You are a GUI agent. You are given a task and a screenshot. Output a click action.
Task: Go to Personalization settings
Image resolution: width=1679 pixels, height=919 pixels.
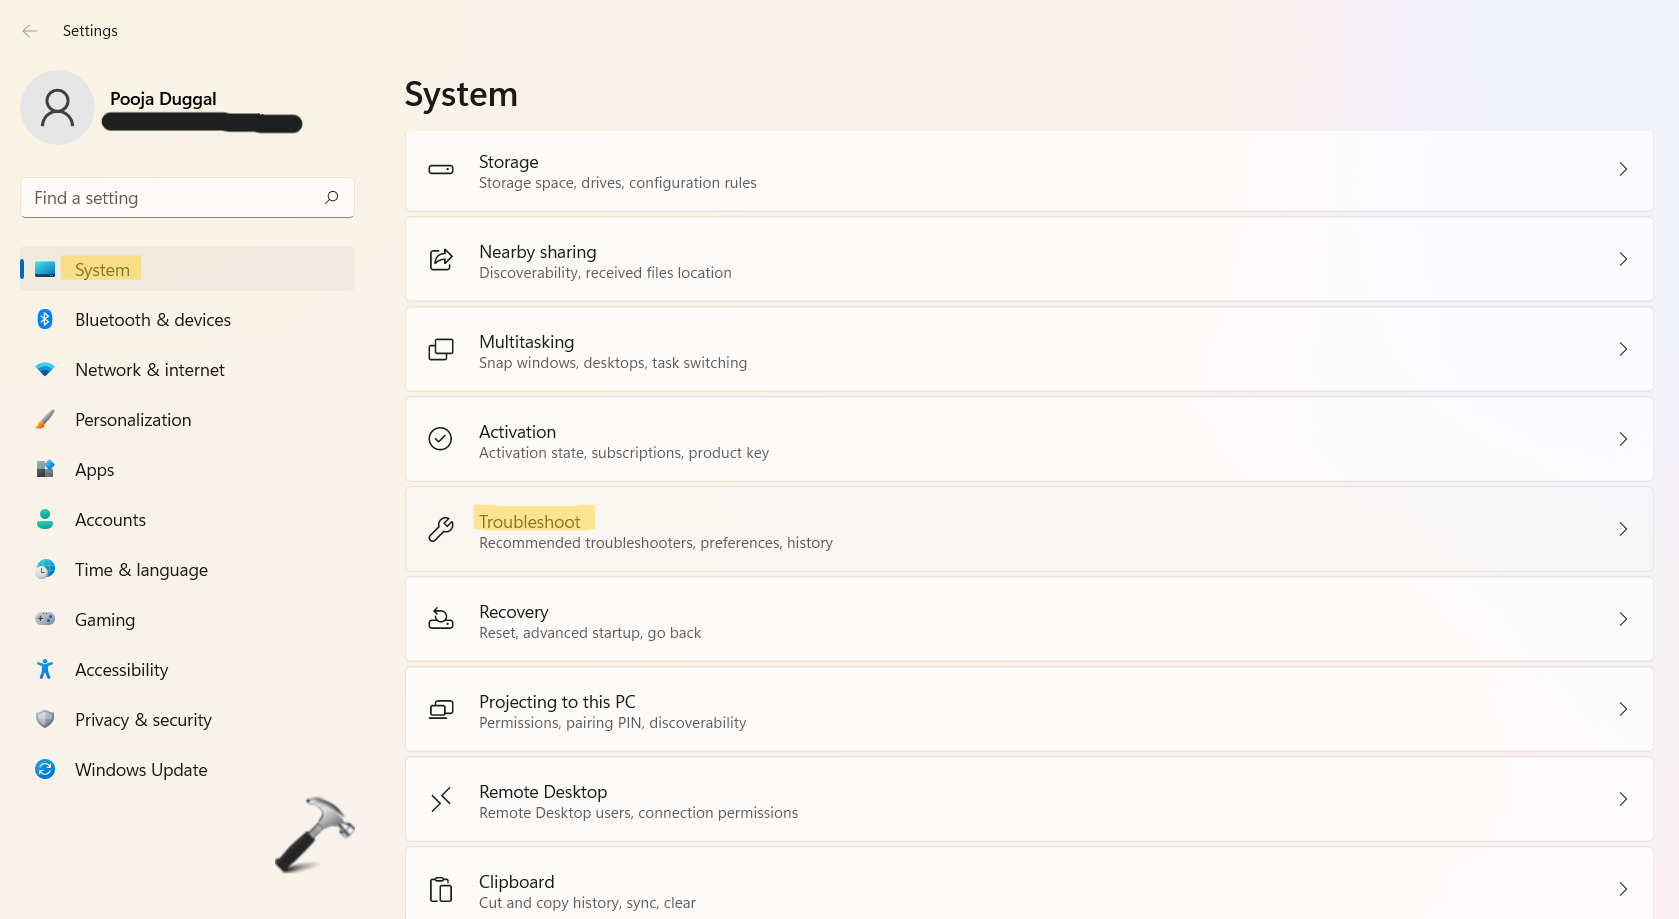coord(133,420)
